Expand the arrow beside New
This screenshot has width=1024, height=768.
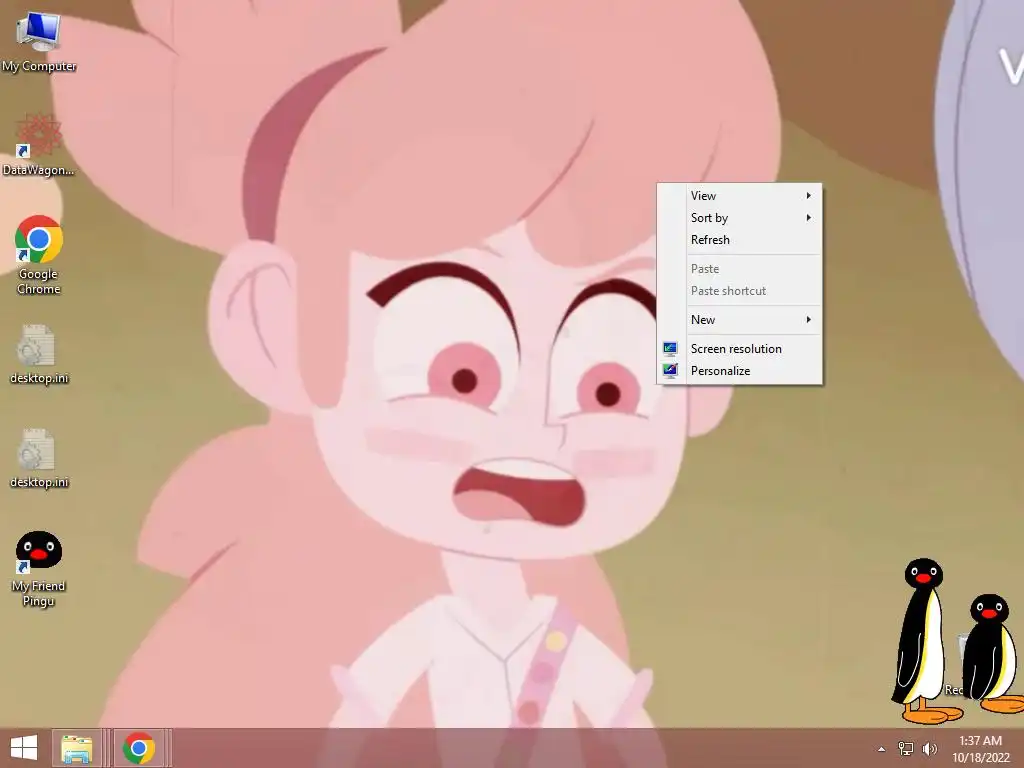click(808, 320)
